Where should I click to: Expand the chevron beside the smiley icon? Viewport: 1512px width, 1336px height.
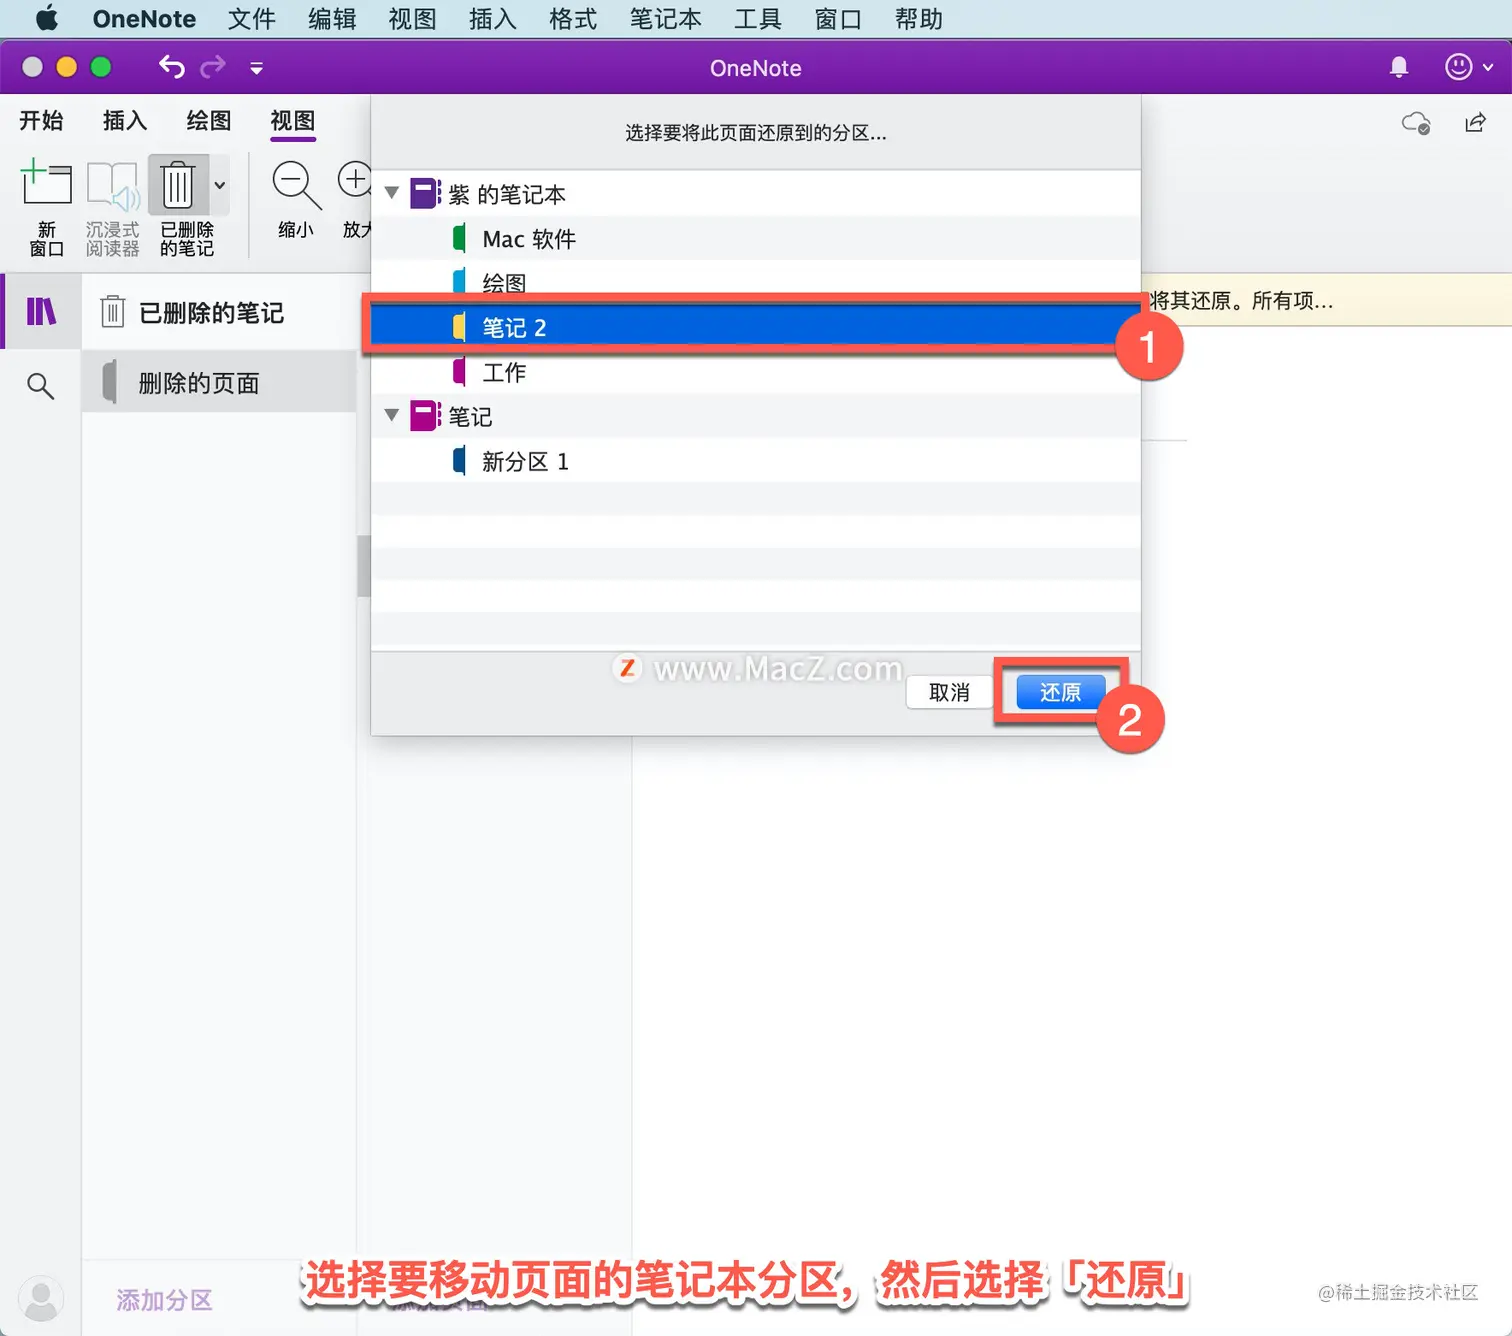click(x=1488, y=68)
